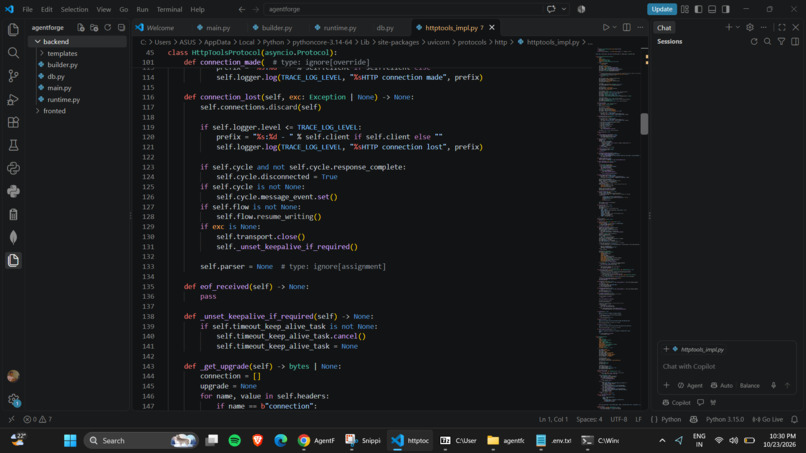Click the agentforge command center search

click(x=402, y=9)
